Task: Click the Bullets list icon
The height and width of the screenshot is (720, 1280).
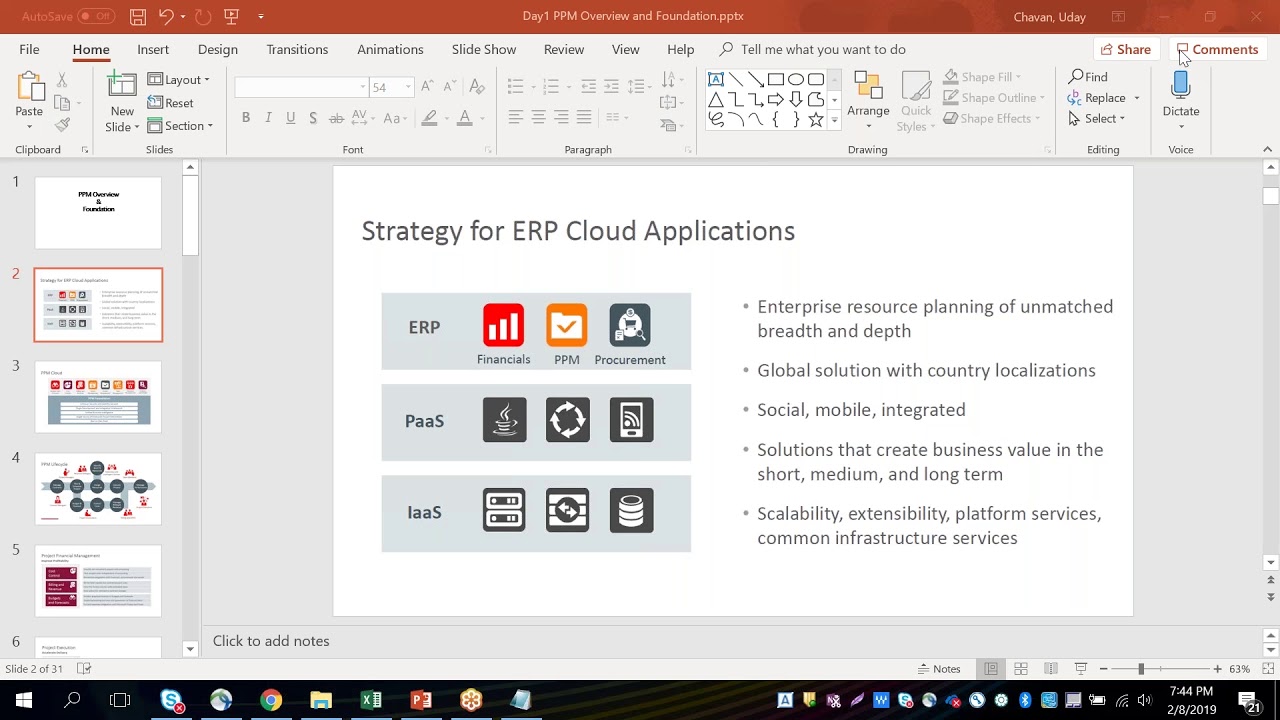Action: (x=515, y=87)
